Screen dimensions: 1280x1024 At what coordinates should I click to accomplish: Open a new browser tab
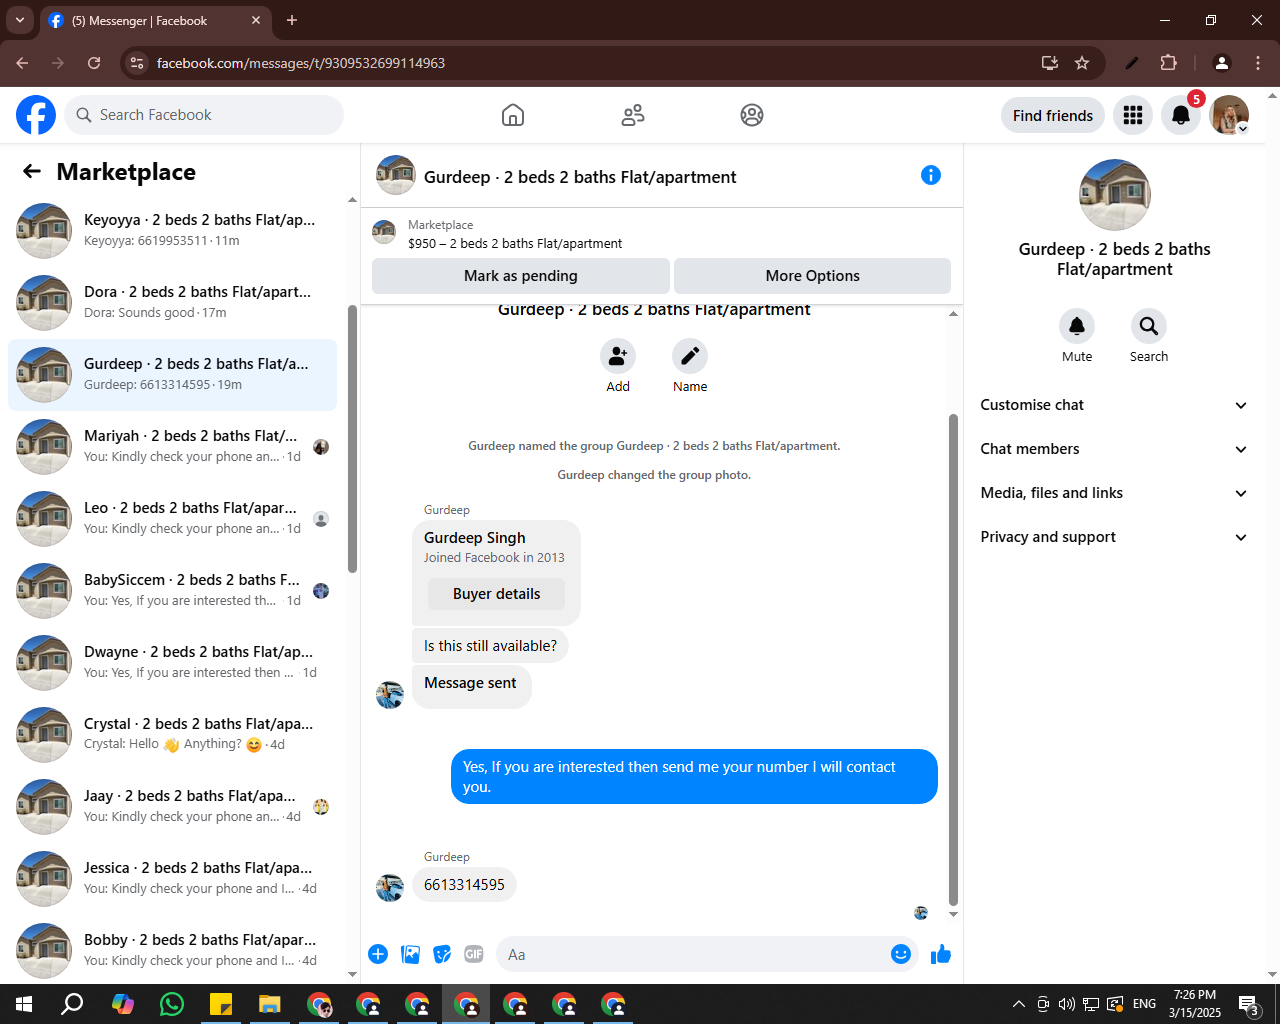click(292, 20)
